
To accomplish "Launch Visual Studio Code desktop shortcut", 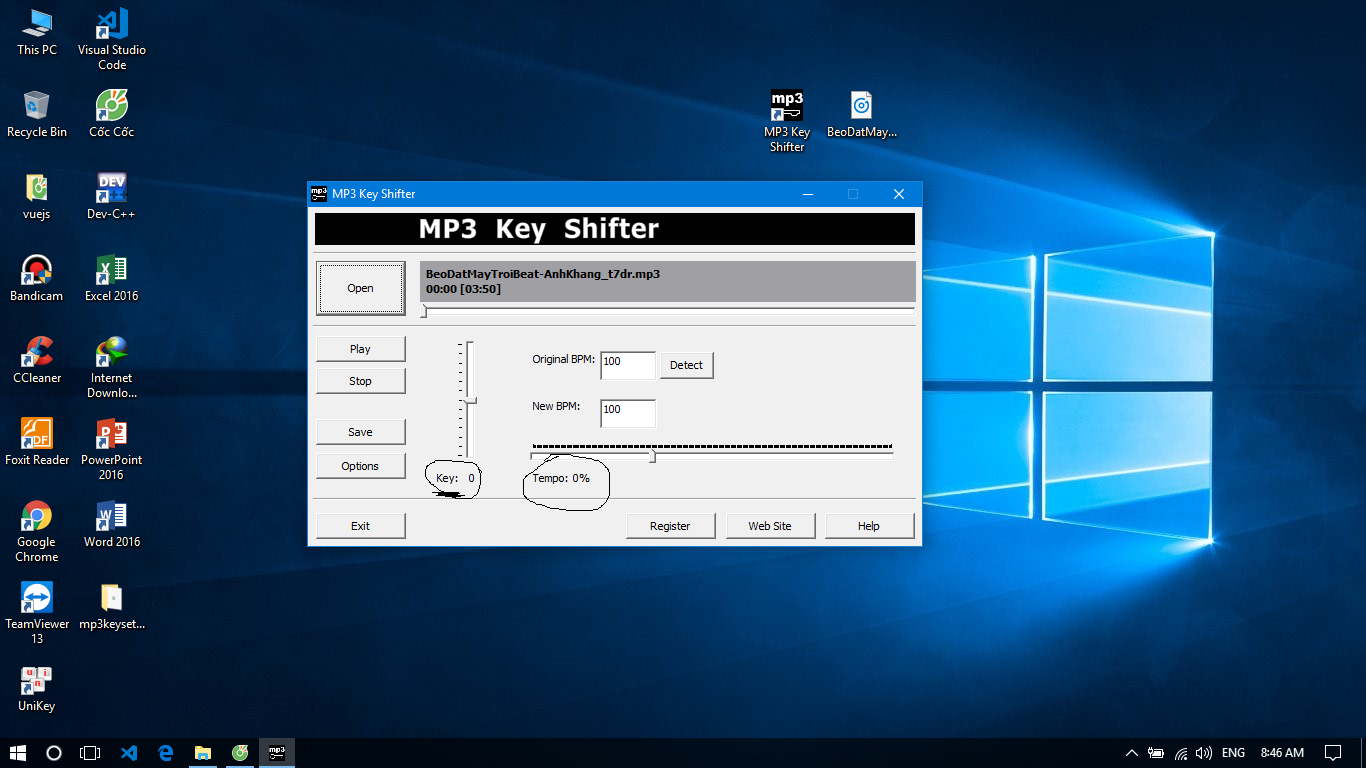I will 112,38.
